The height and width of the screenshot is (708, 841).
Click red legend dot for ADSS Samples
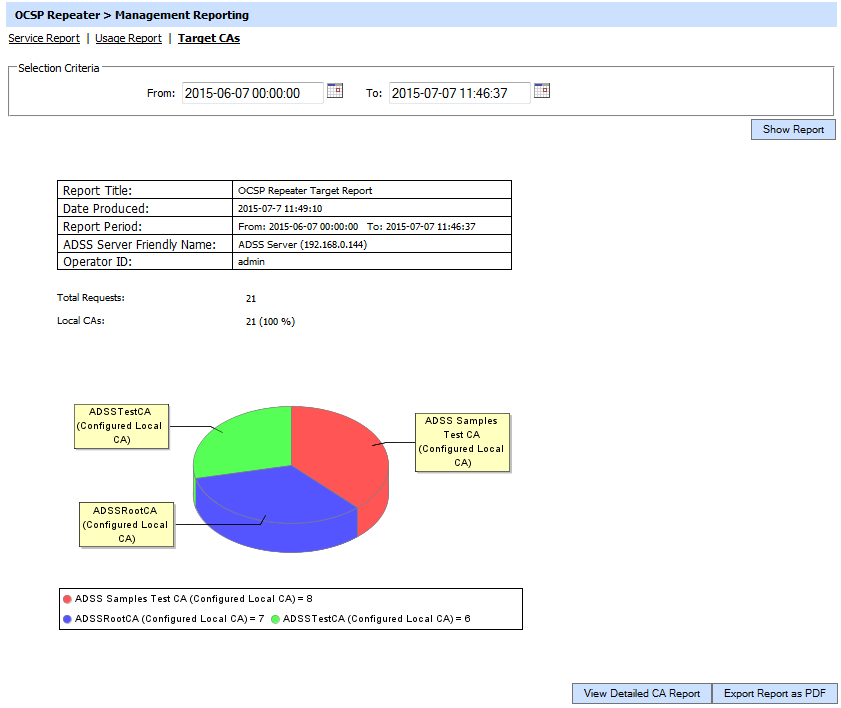(68, 599)
